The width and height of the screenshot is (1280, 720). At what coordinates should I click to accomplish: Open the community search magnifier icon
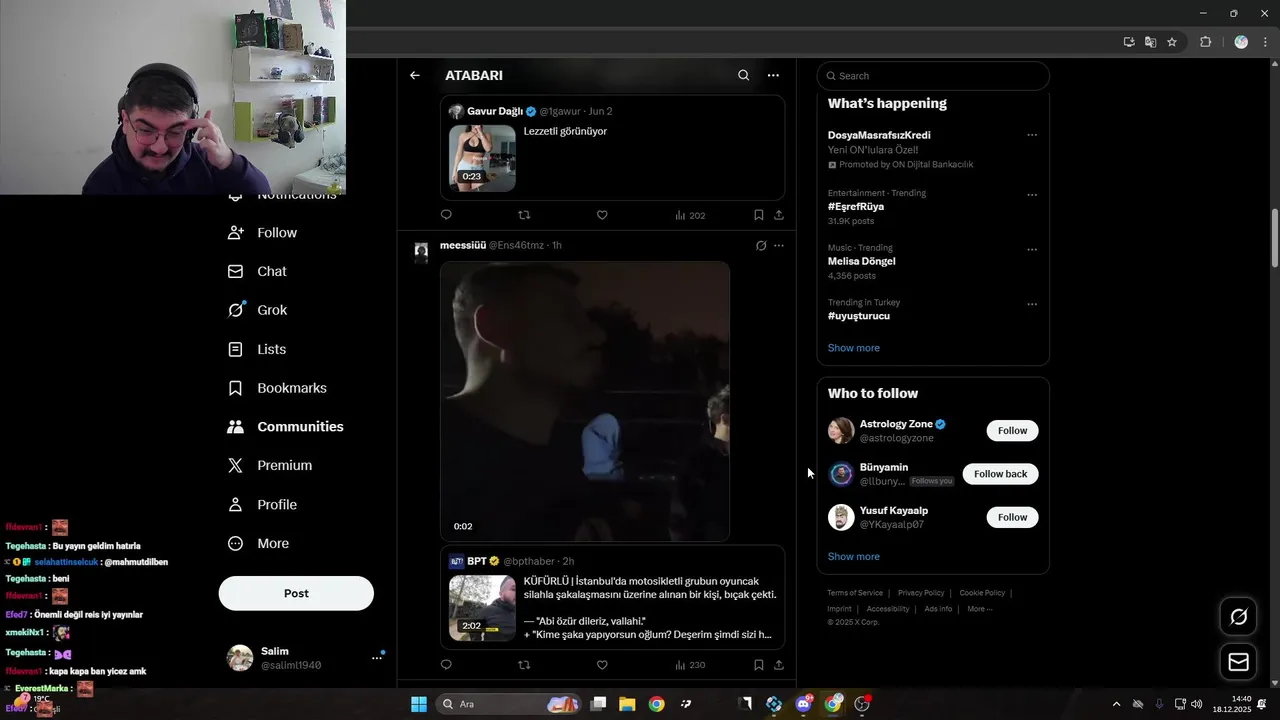pyautogui.click(x=743, y=75)
